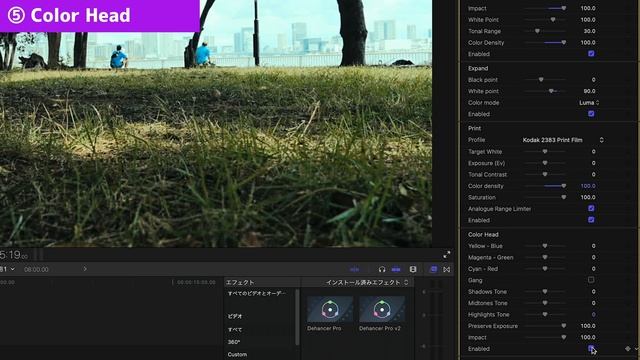Add keyframe diamond beside Color Head Enabled
This screenshot has width=640, height=360.
click(627, 349)
